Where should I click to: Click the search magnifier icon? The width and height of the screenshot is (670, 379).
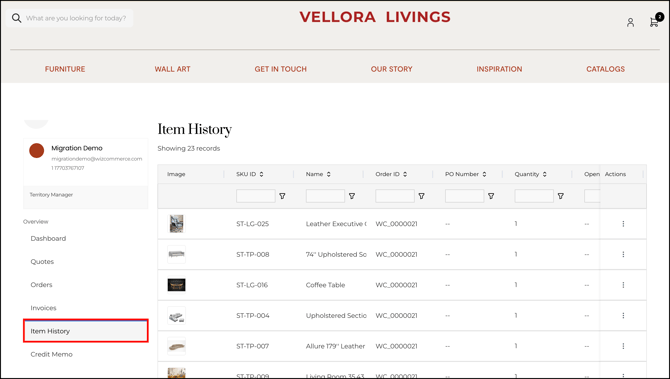click(16, 18)
